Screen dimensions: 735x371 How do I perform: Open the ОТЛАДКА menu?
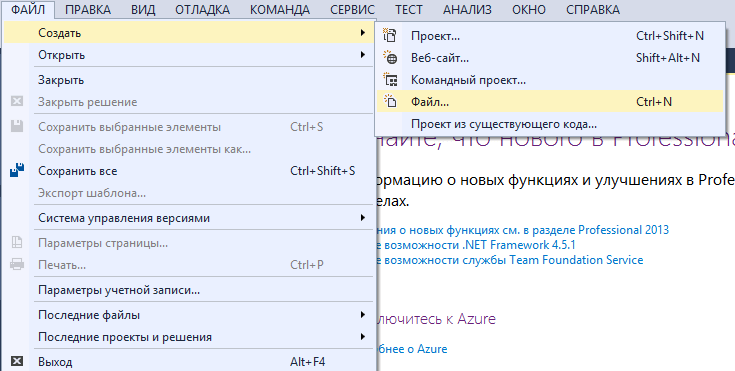[202, 9]
